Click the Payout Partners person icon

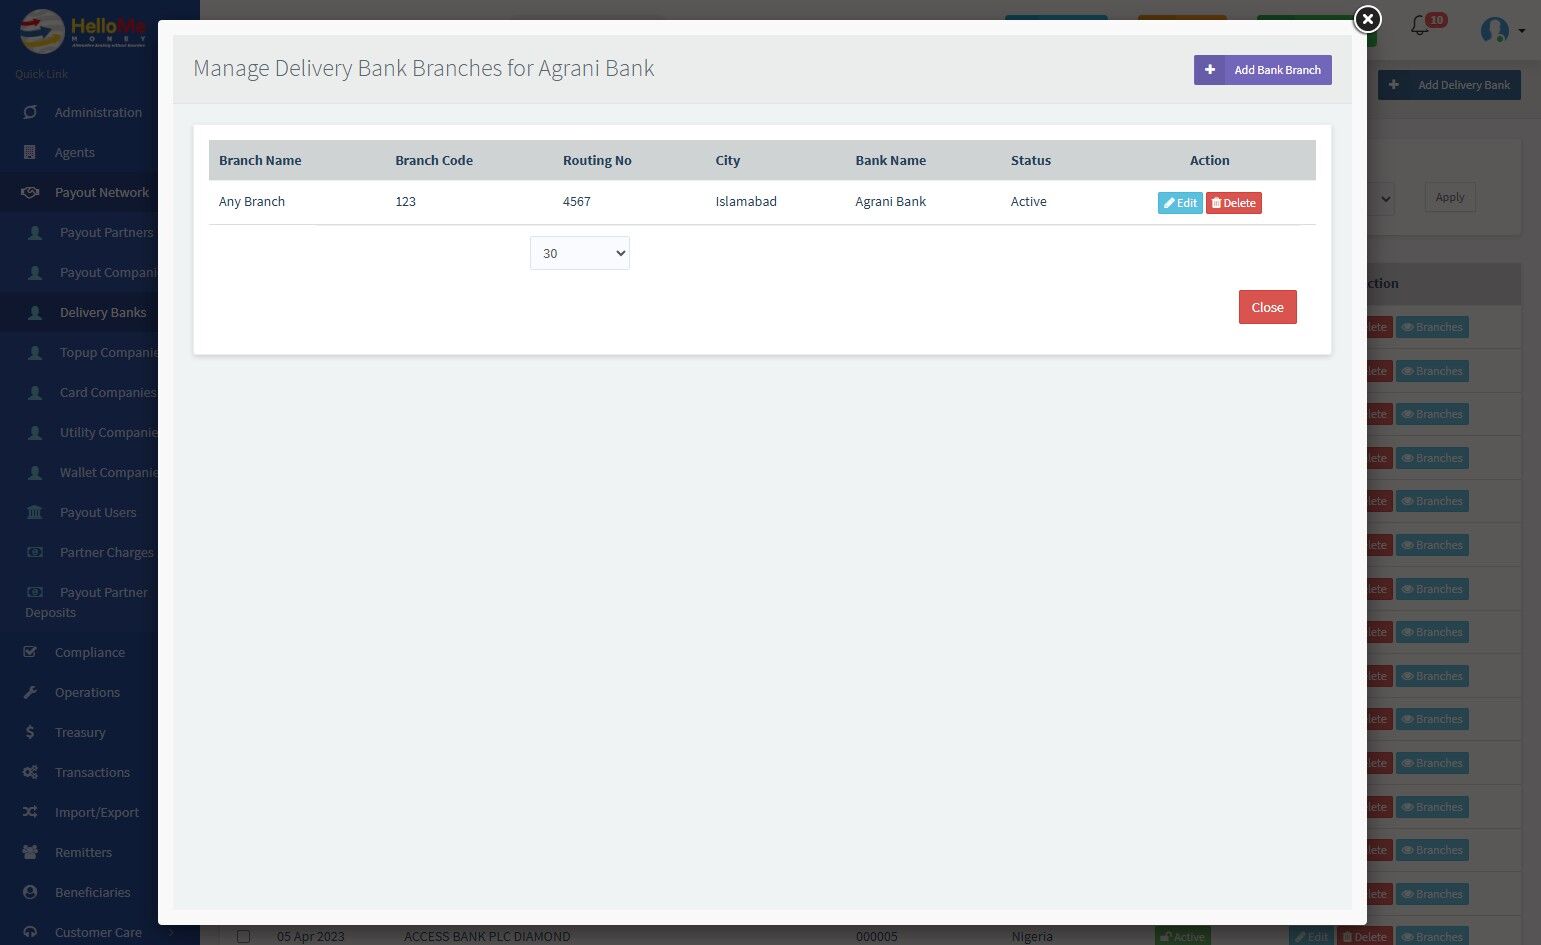pyautogui.click(x=35, y=232)
